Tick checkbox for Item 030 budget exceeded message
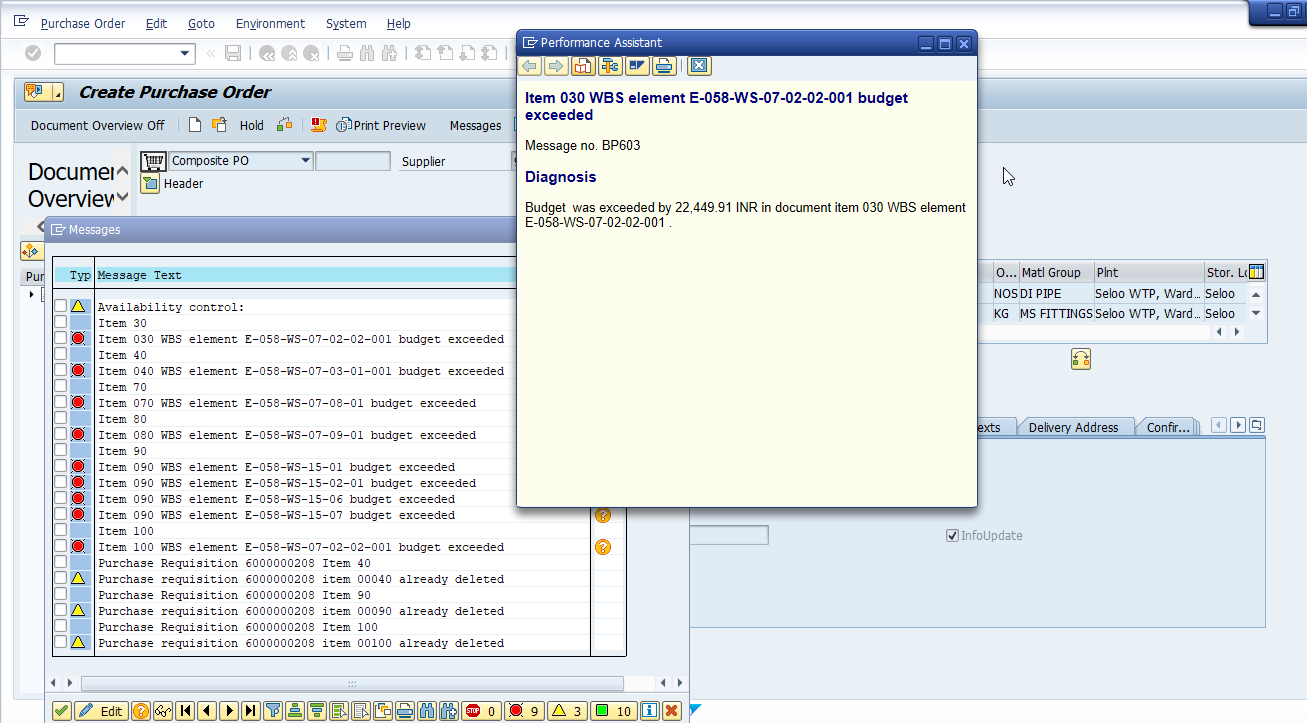The image size is (1307, 723). [x=61, y=339]
